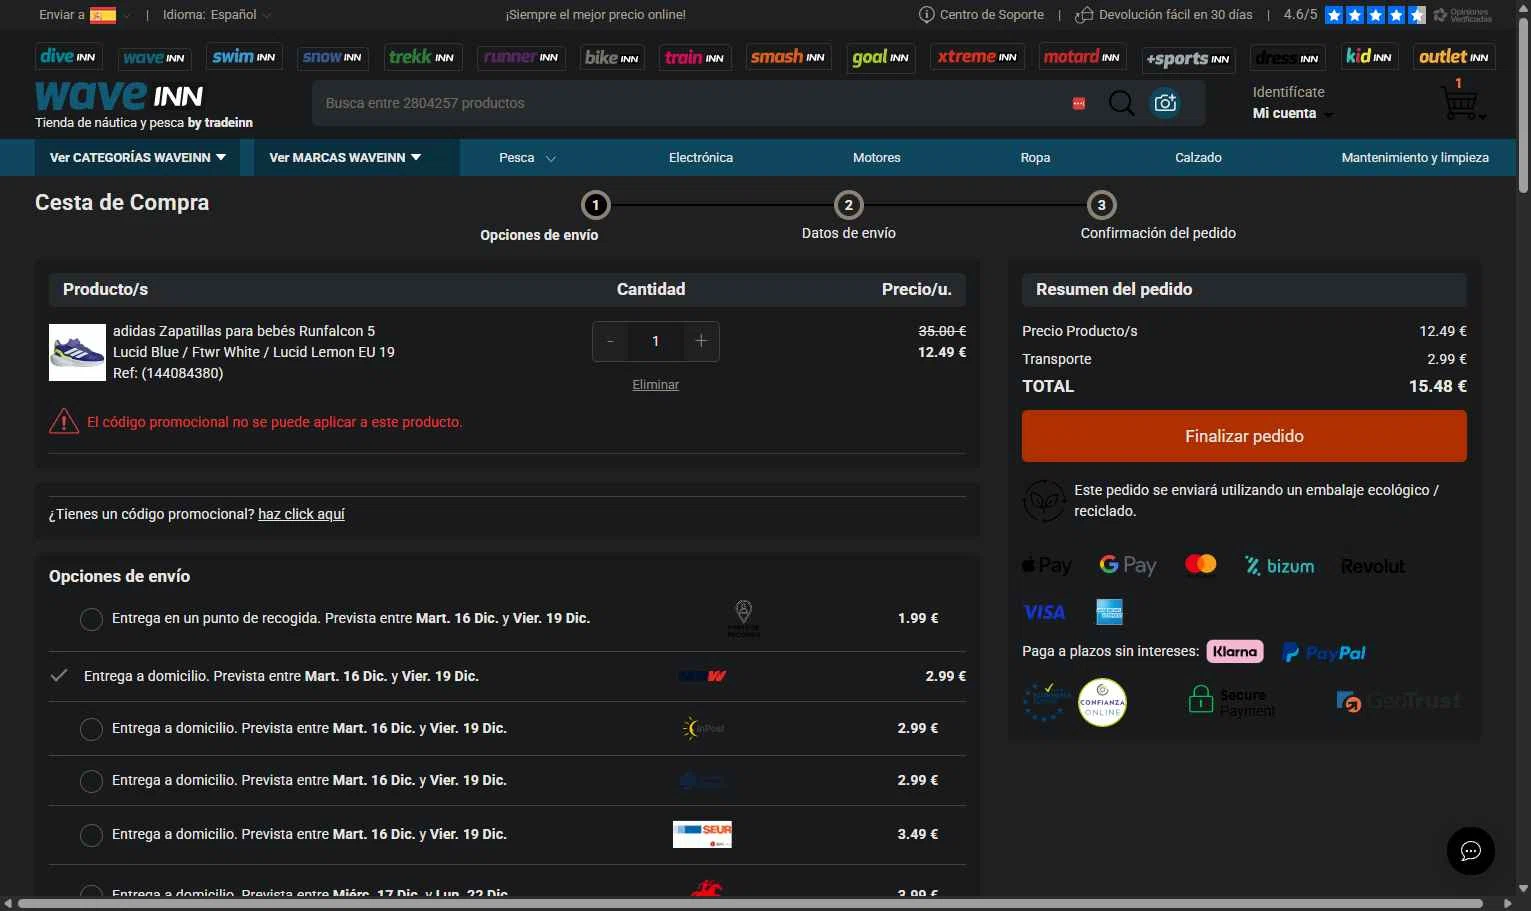Click the product search input field
The width and height of the screenshot is (1531, 911).
click(x=690, y=103)
